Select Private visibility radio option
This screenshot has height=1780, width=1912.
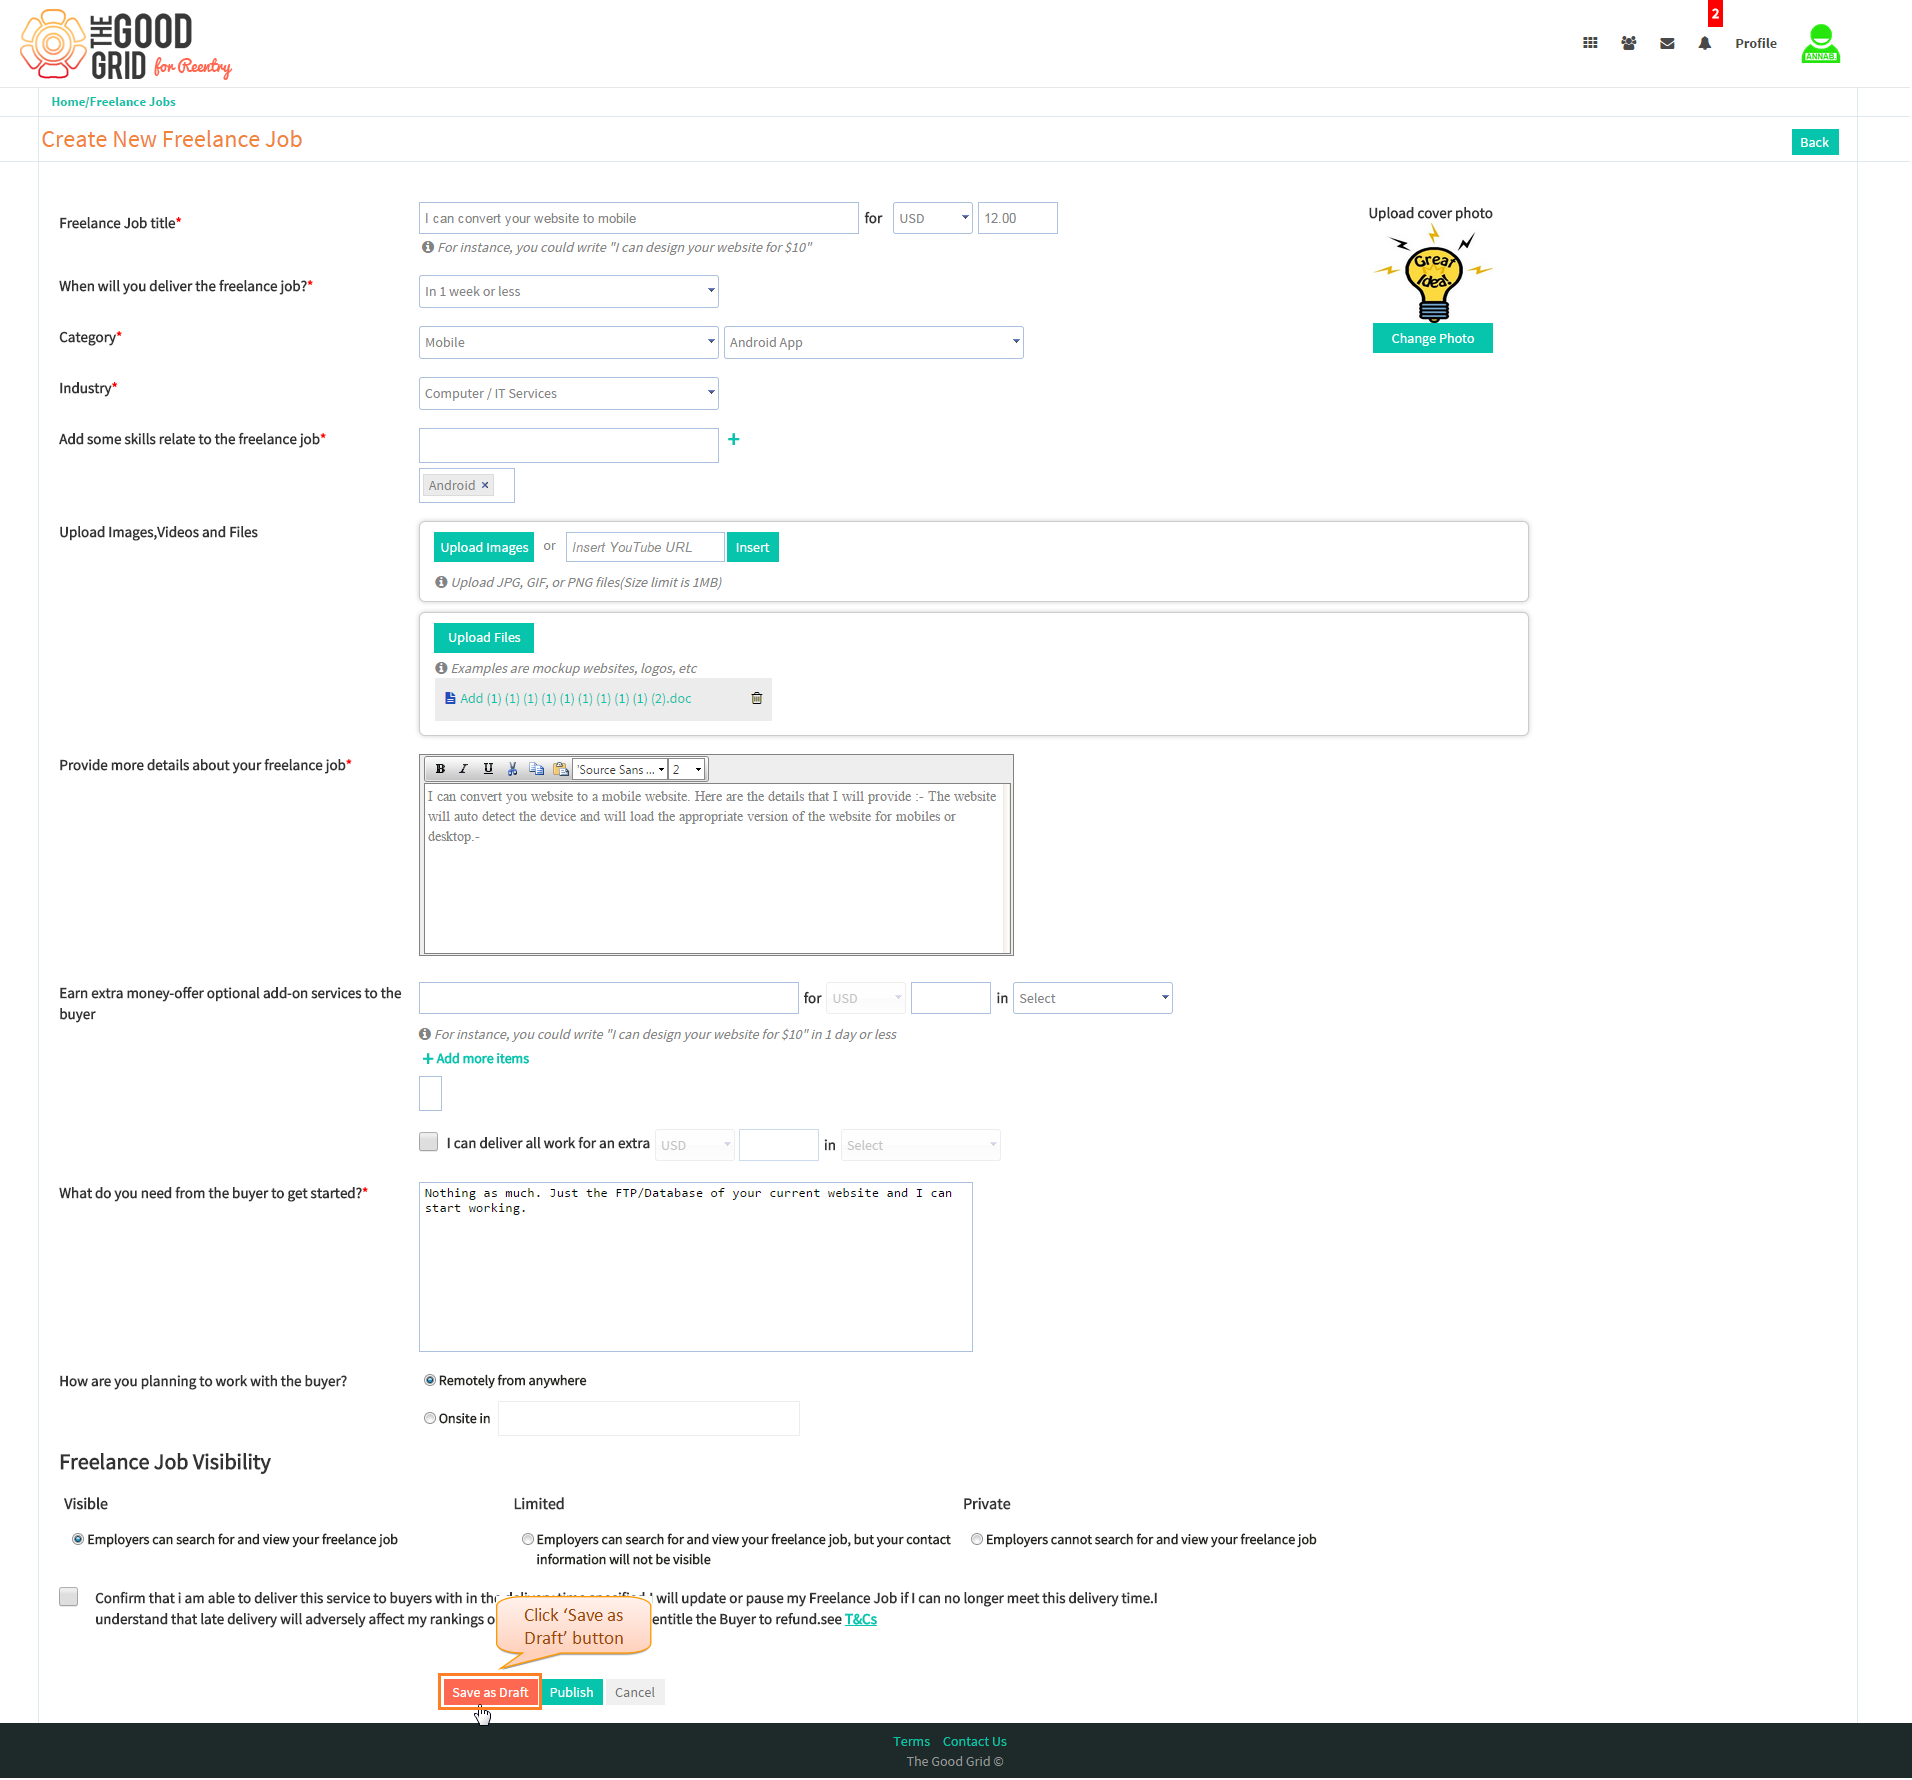[x=977, y=1539]
